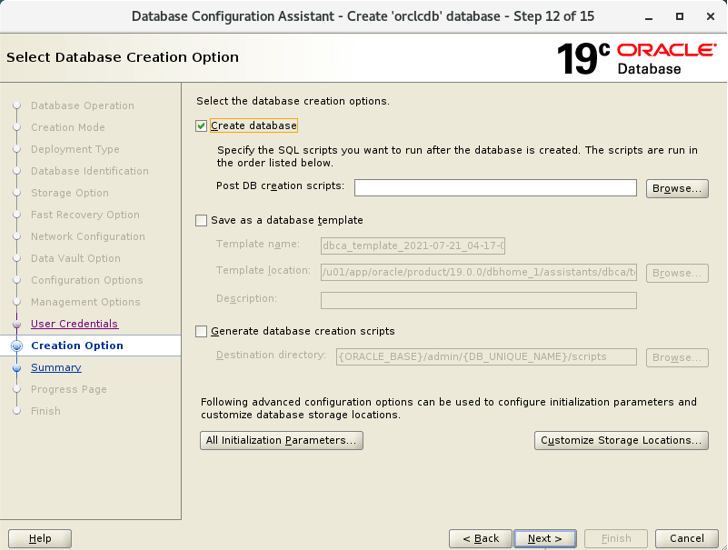The width and height of the screenshot is (728, 550).
Task: Click 'Select the database creation options.' text
Action: coord(293,101)
